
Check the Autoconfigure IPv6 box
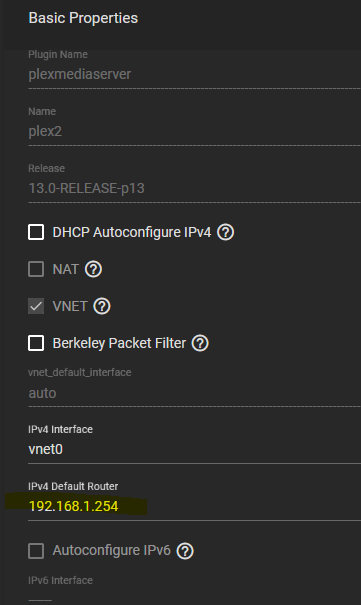[x=36, y=551]
